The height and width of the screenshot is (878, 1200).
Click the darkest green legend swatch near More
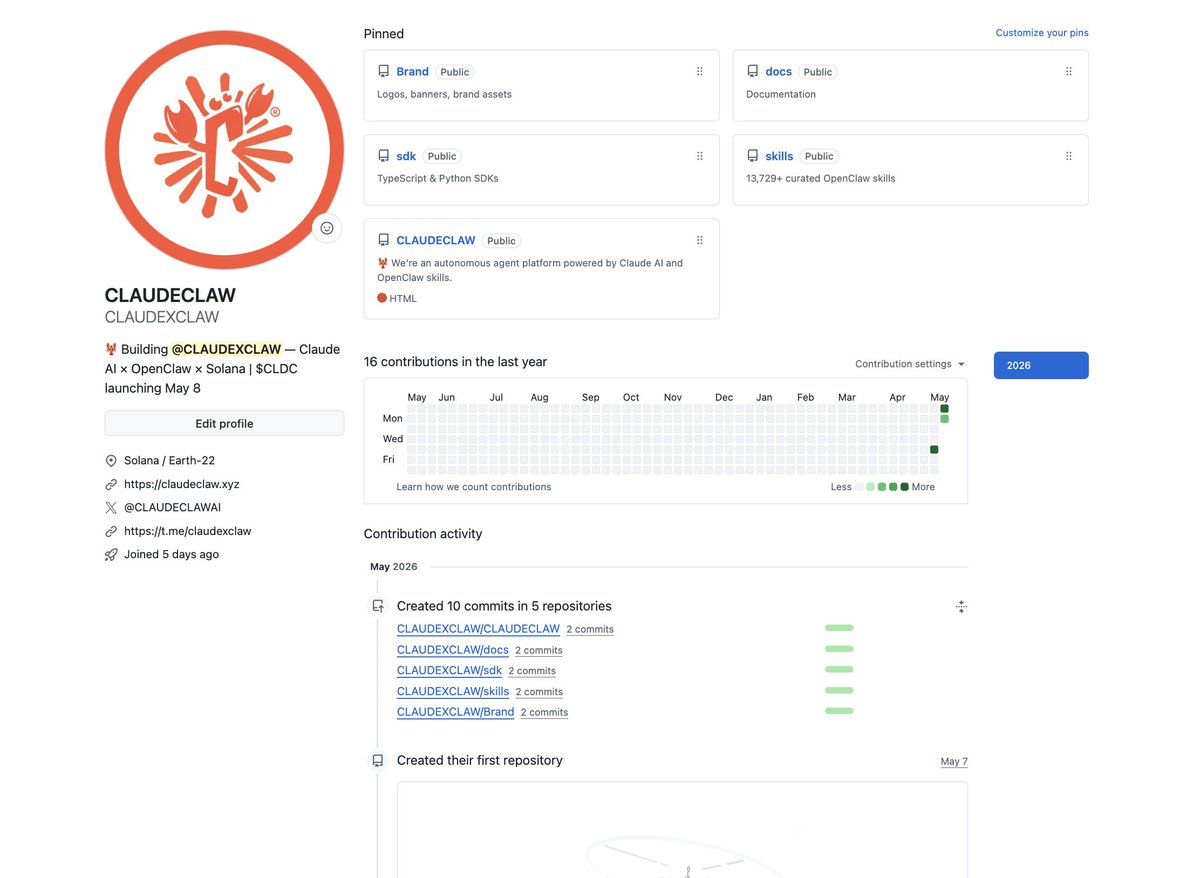(x=904, y=487)
